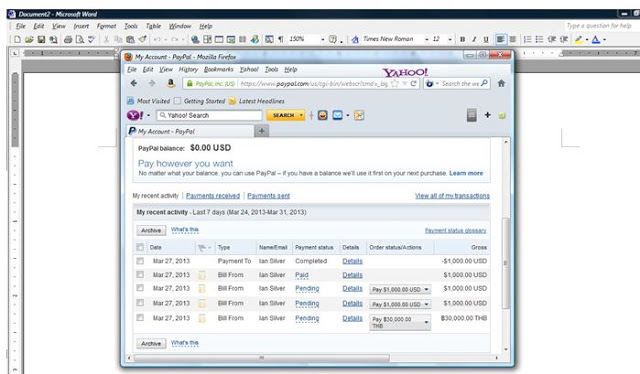Click Underline button in Word toolbar
The width and height of the screenshot is (640, 374).
coord(486,39)
